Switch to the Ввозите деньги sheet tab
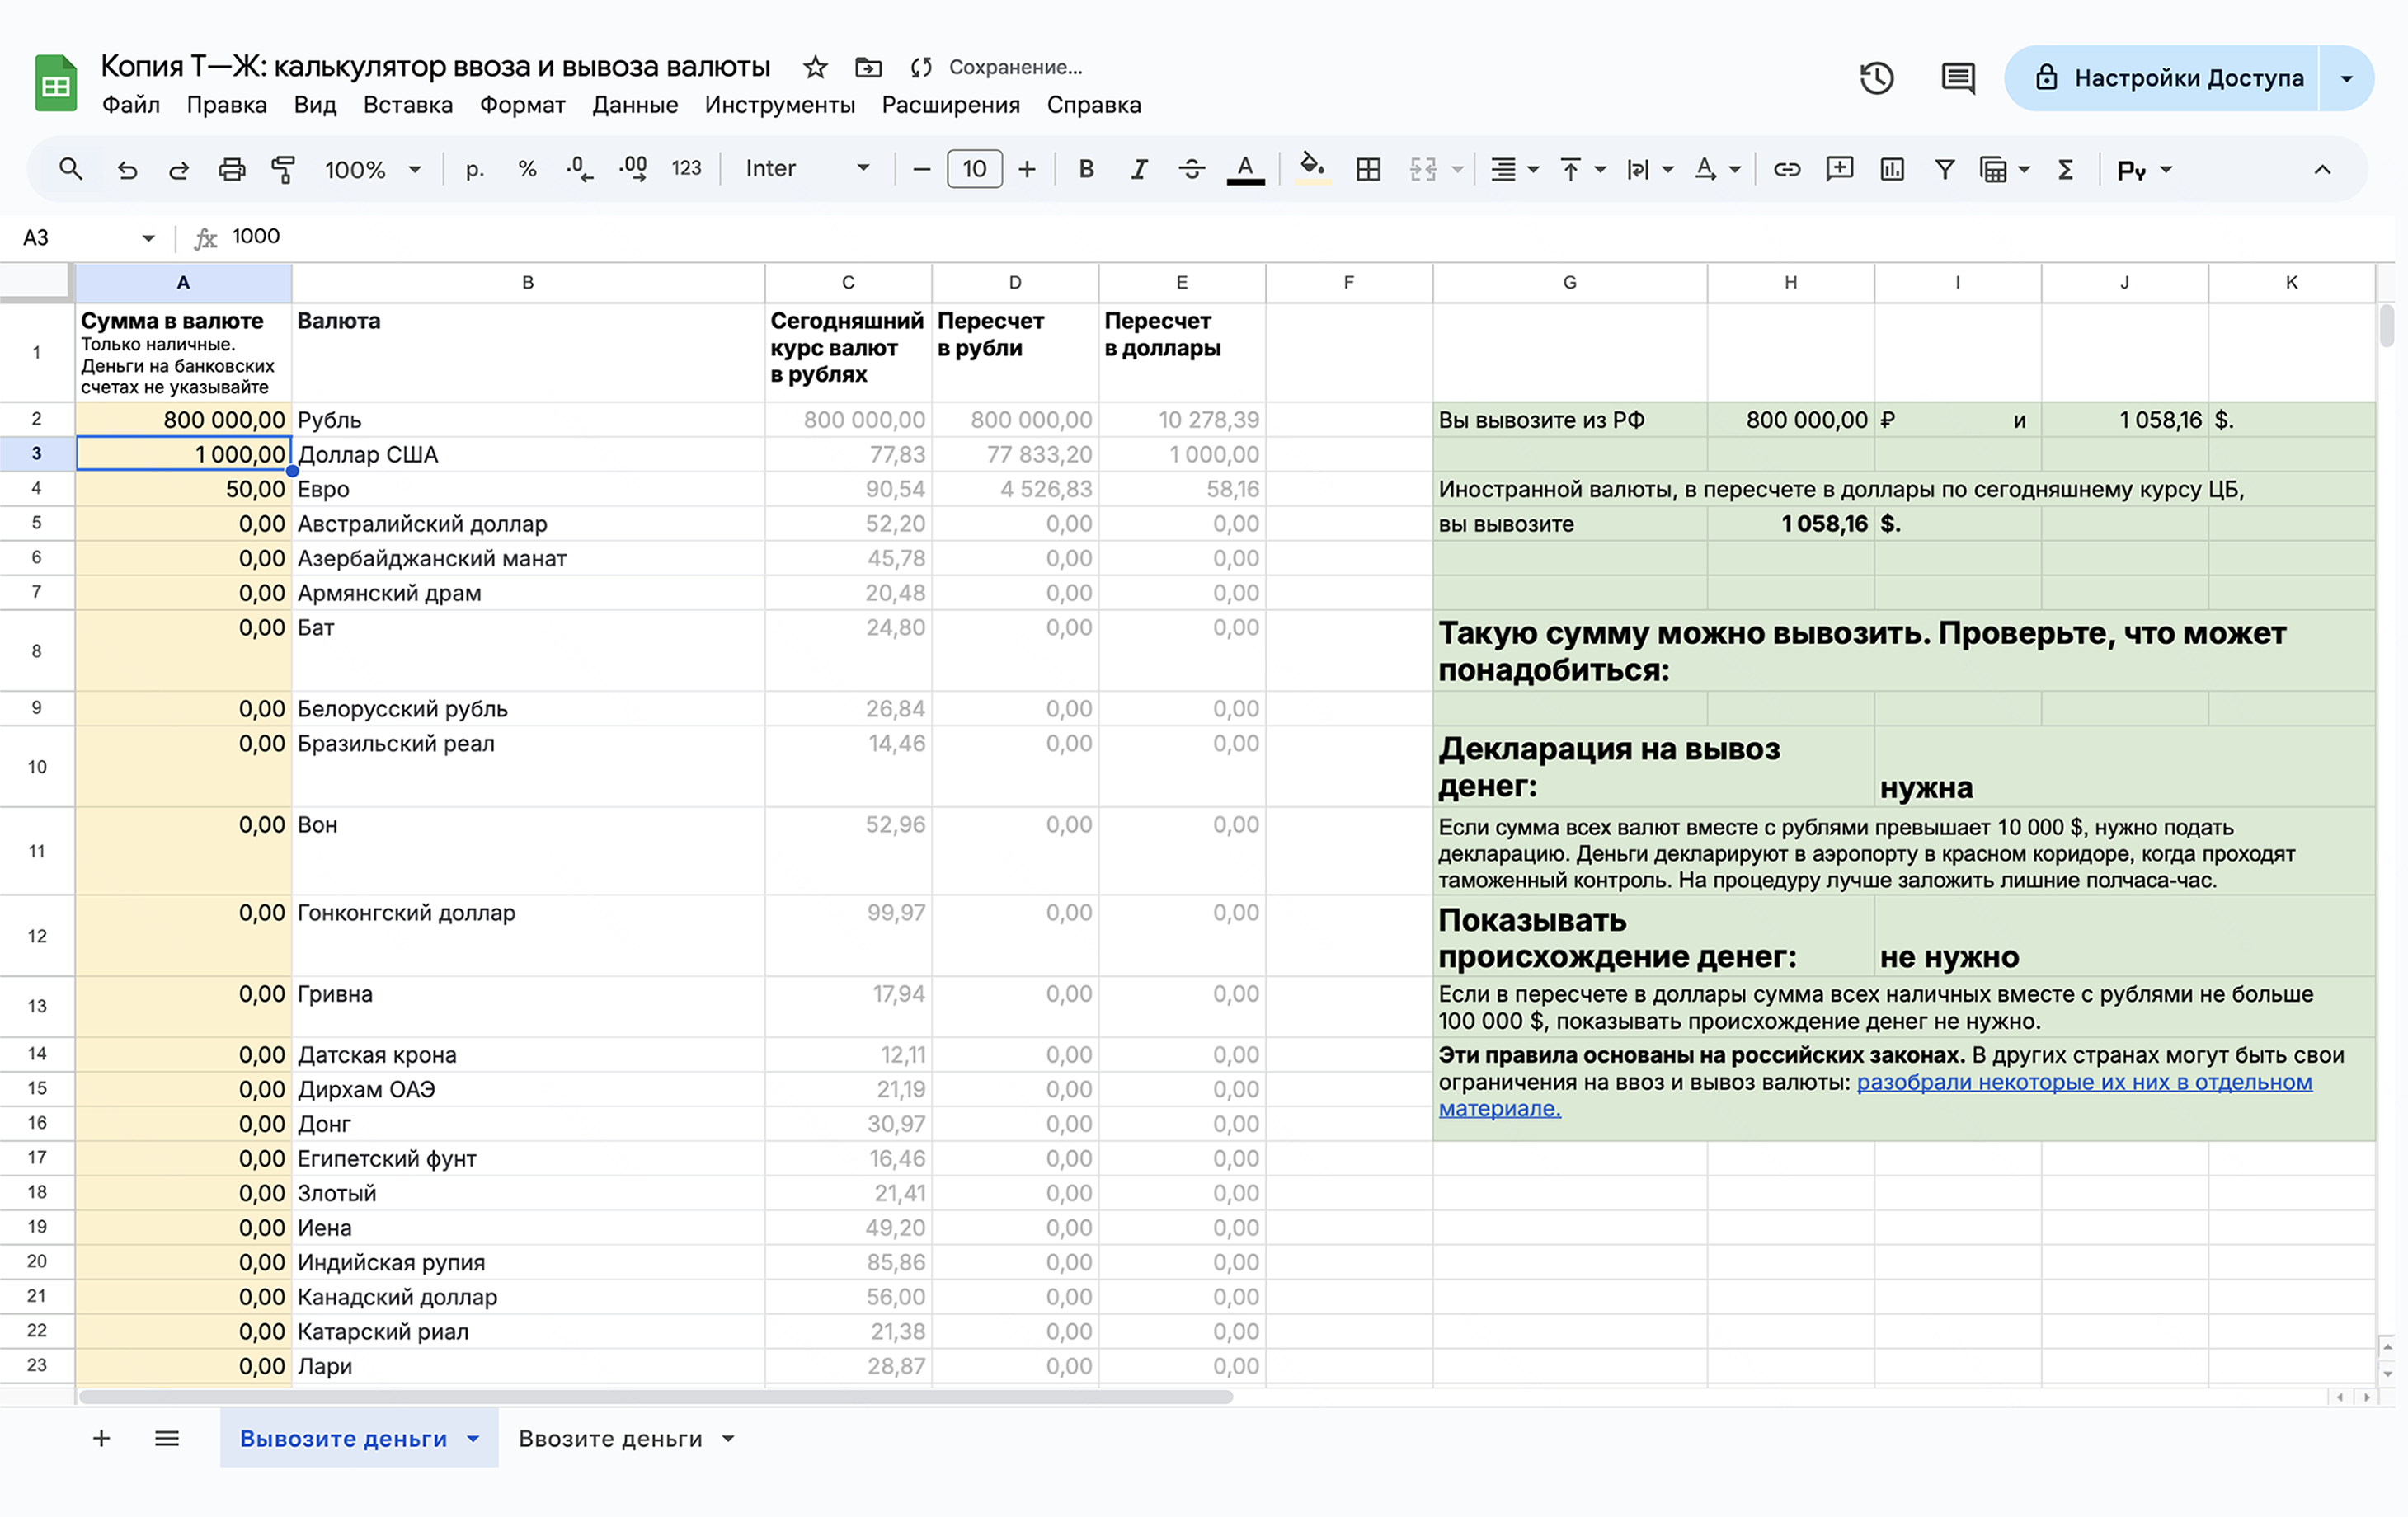The height and width of the screenshot is (1517, 2408). [x=610, y=1438]
